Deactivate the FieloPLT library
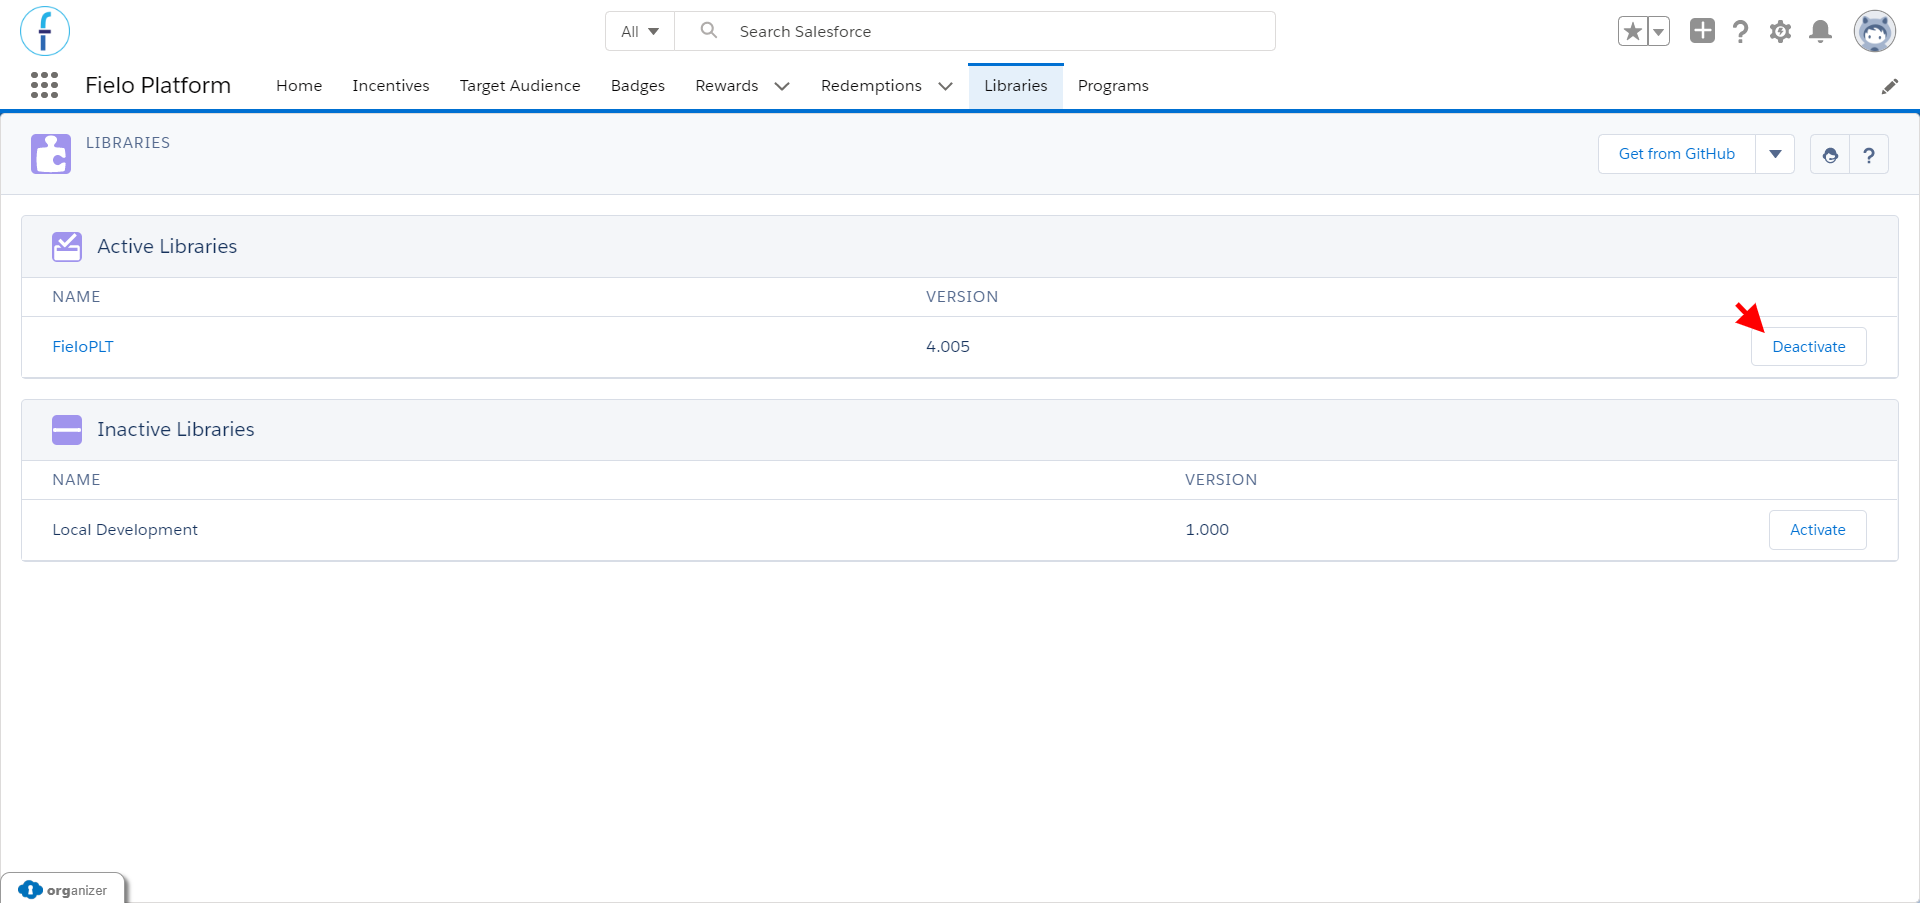 point(1809,347)
